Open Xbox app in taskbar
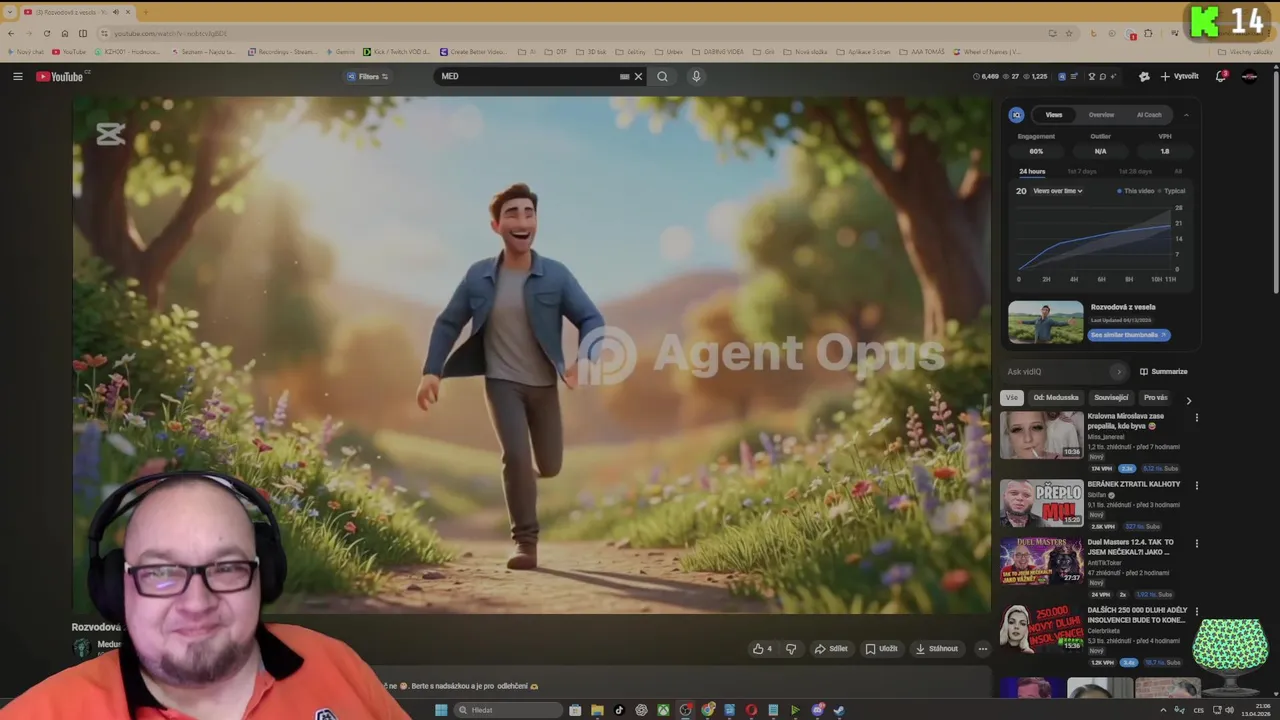This screenshot has width=1280, height=720. pos(663,710)
